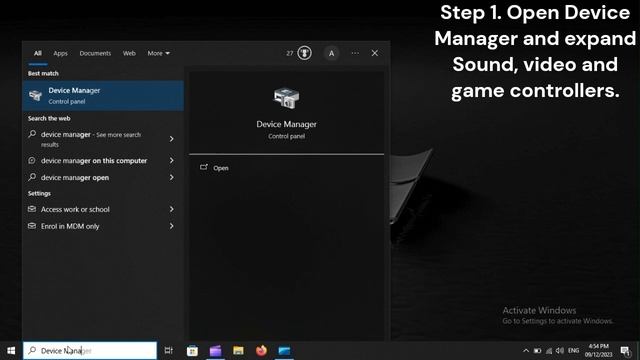This screenshot has height=360, width=640.
Task: Open the account avatar labeled A
Action: click(x=331, y=53)
